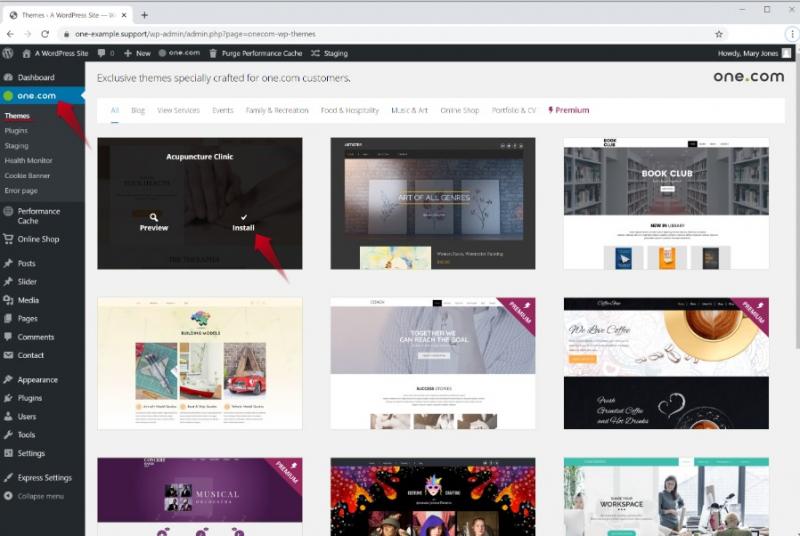800x536 pixels.
Task: Click the Comments icon in sidebar
Action: click(8, 337)
